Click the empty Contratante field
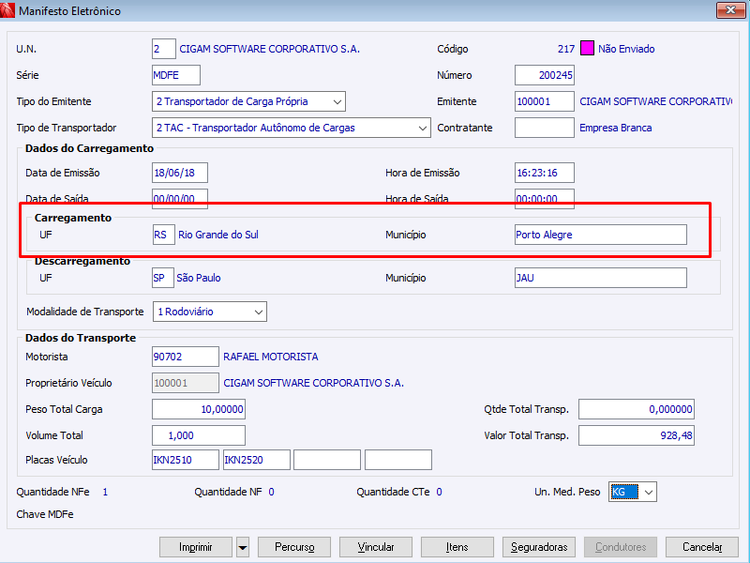 544,128
